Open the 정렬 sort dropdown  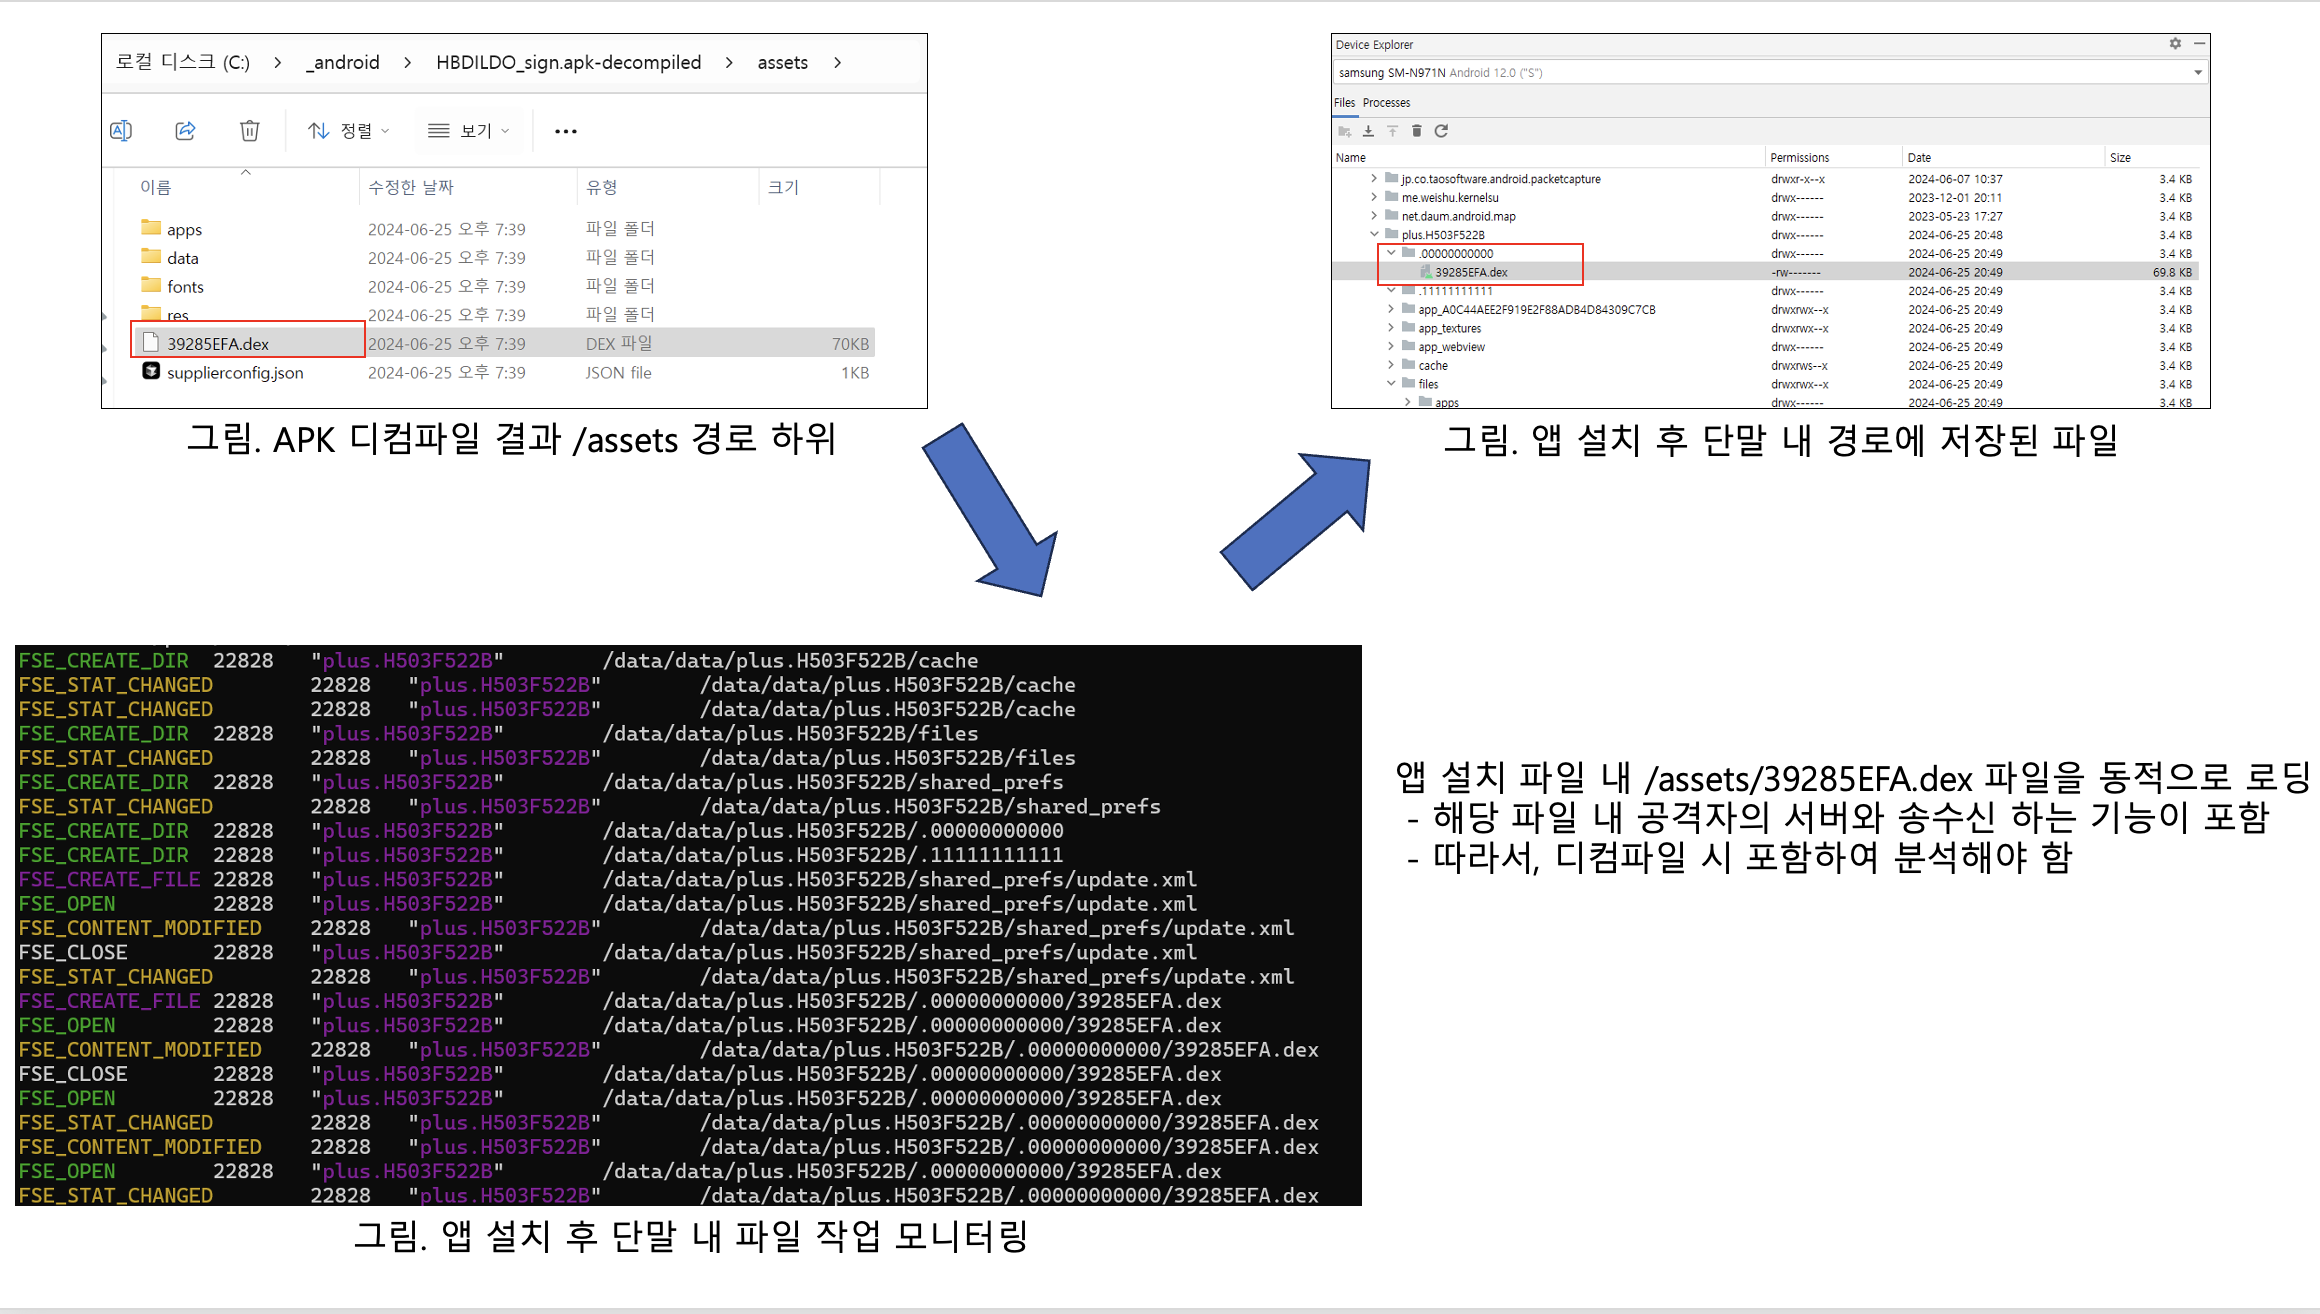tap(349, 131)
